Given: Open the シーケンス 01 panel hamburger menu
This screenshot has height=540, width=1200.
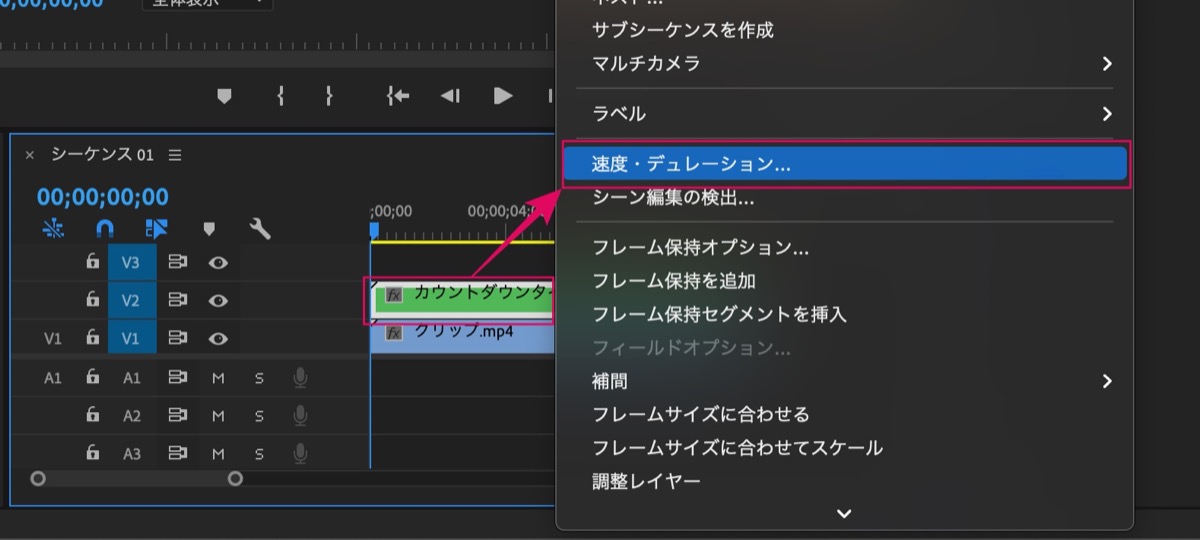Looking at the screenshot, I should click(x=175, y=155).
